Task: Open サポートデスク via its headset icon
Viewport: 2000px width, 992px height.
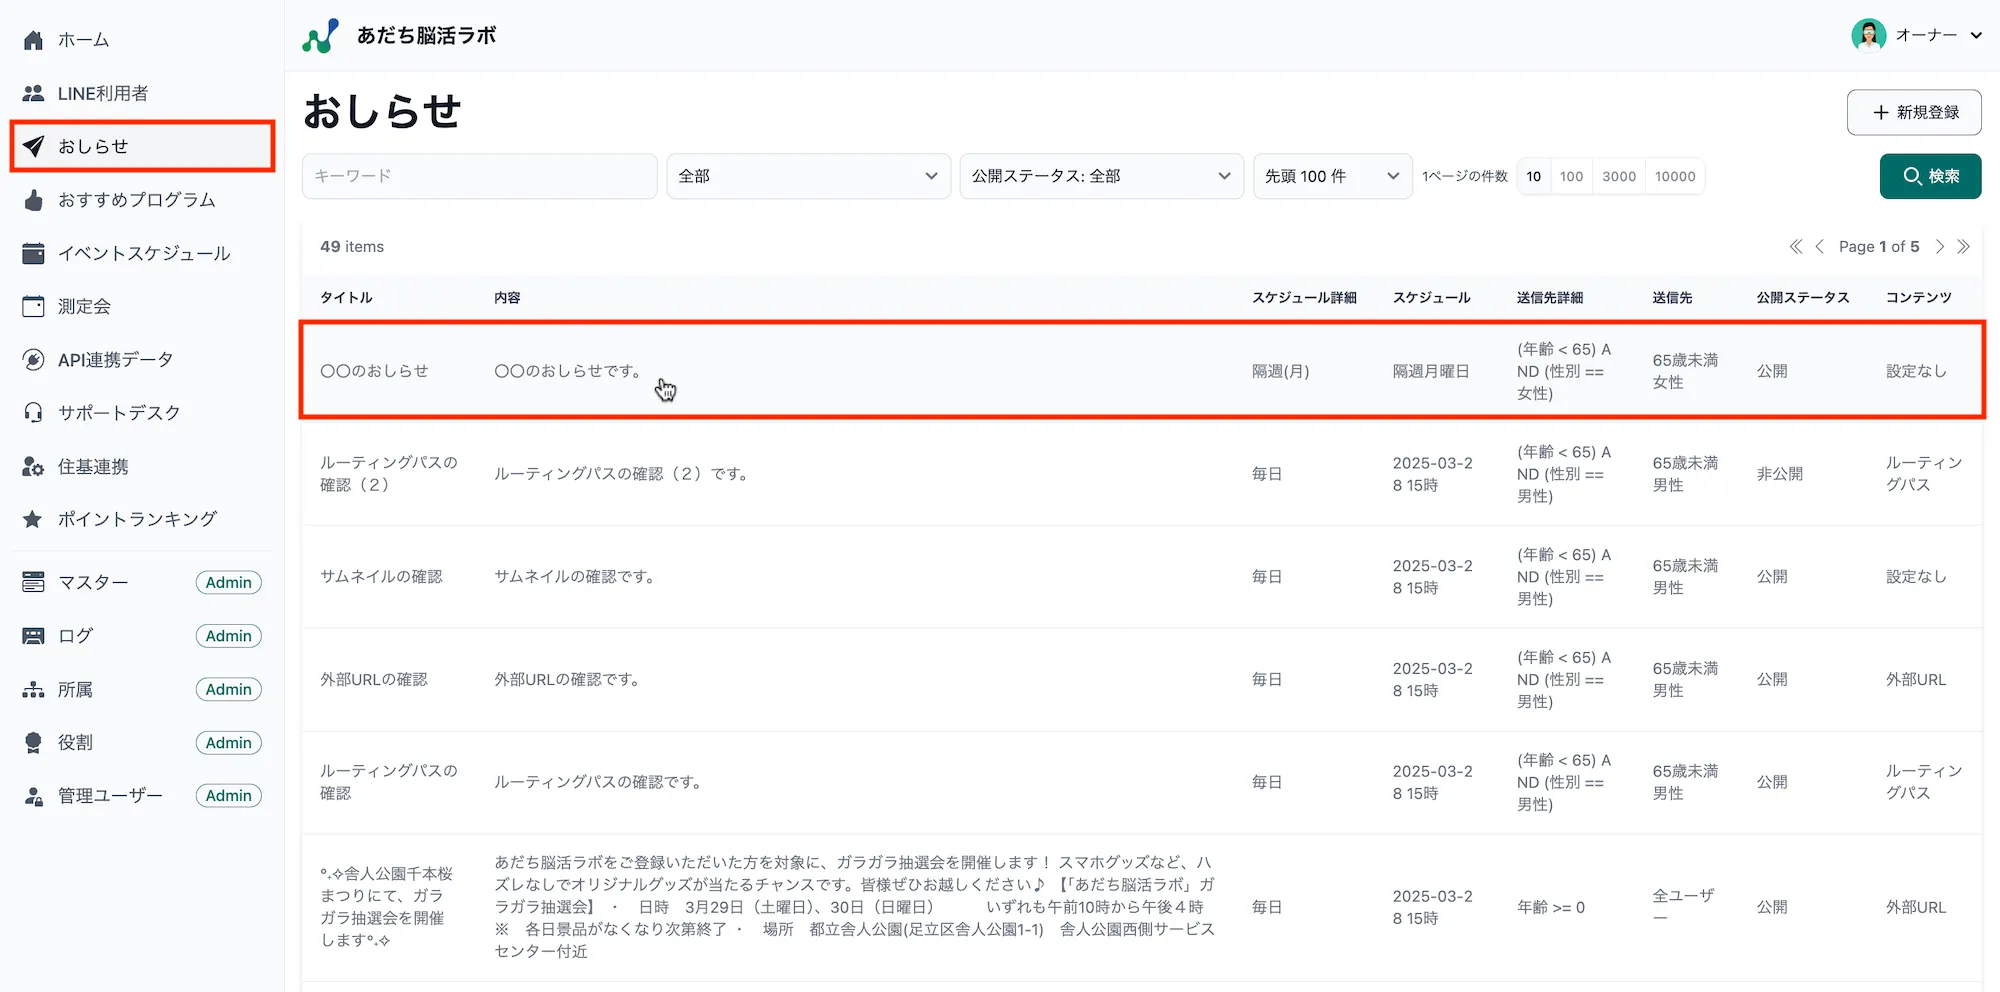Action: 33,412
